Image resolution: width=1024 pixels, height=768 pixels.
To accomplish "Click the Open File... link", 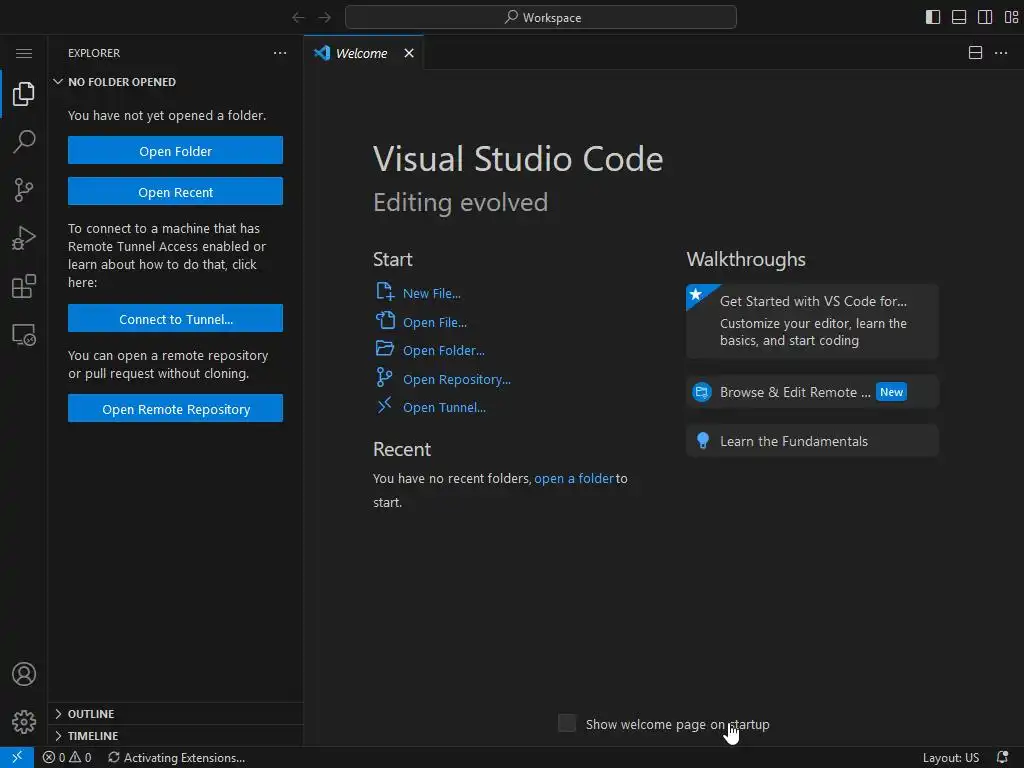I will (435, 322).
